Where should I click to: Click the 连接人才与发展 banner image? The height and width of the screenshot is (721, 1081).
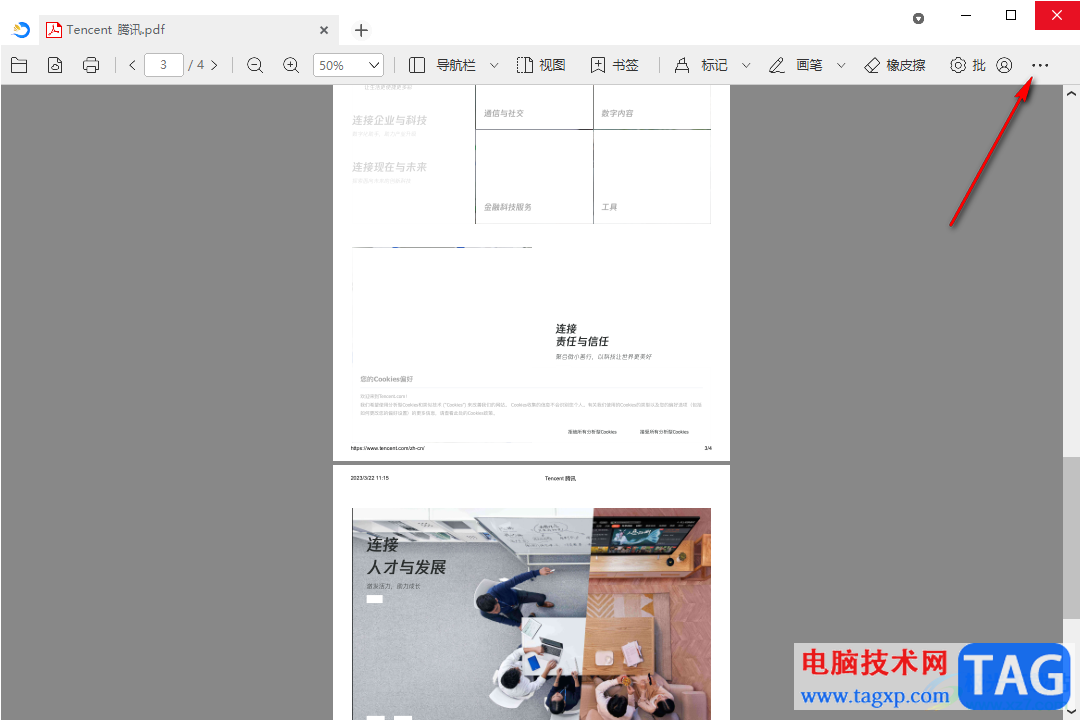[531, 613]
